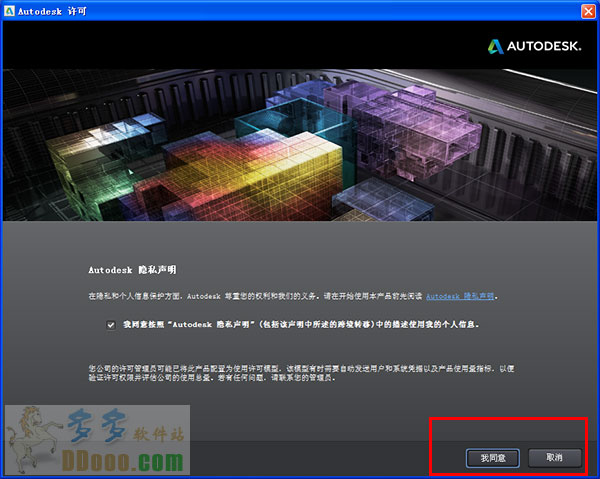Image resolution: width=600 pixels, height=479 pixels.
Task: Open the Autodesk 隐私声明 hyperlink
Action: tap(460, 297)
